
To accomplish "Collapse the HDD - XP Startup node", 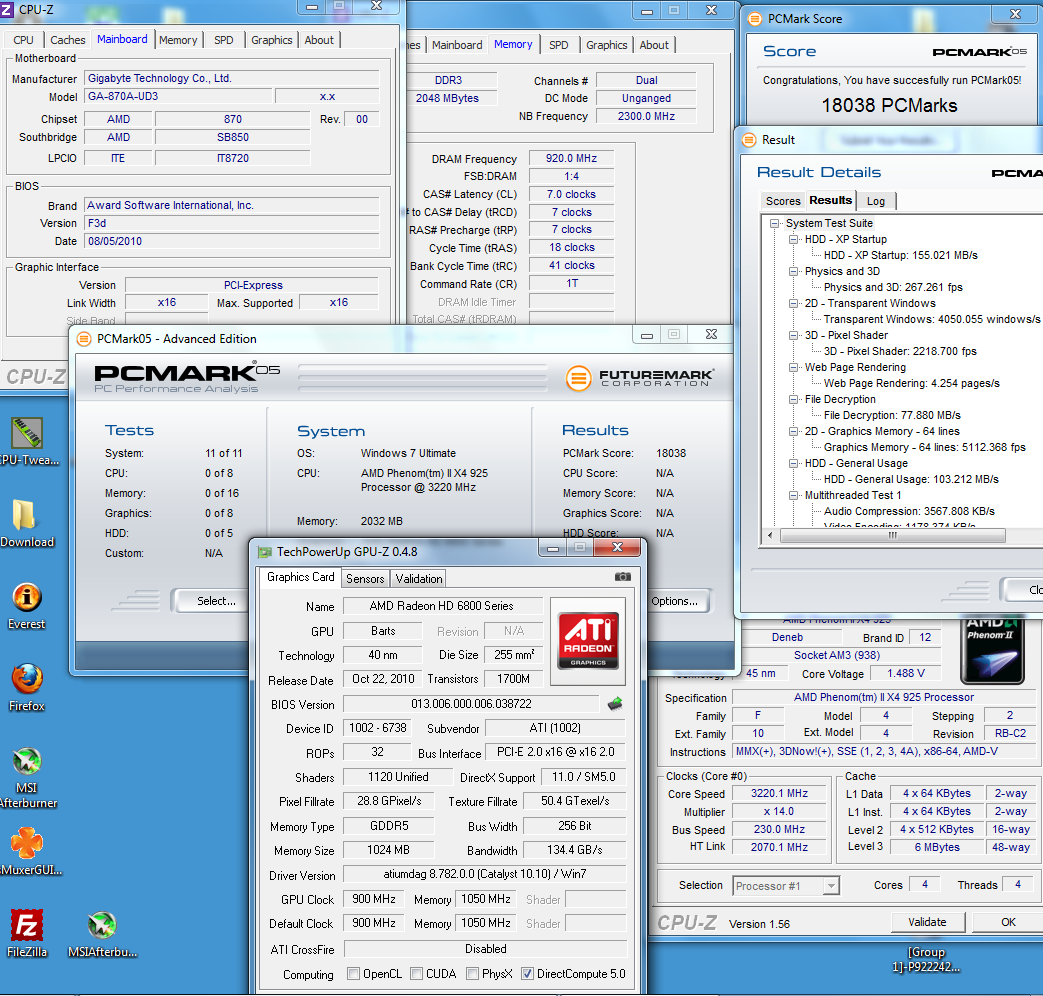I will [794, 240].
